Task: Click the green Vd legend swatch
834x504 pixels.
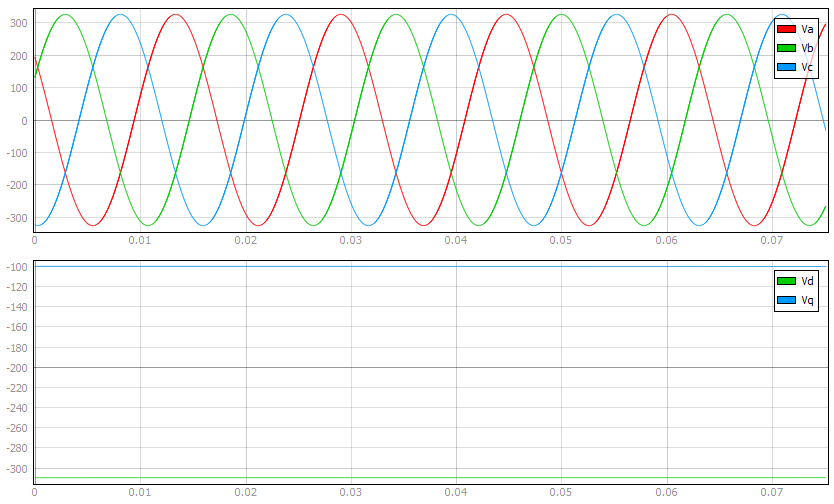Action: click(x=786, y=282)
